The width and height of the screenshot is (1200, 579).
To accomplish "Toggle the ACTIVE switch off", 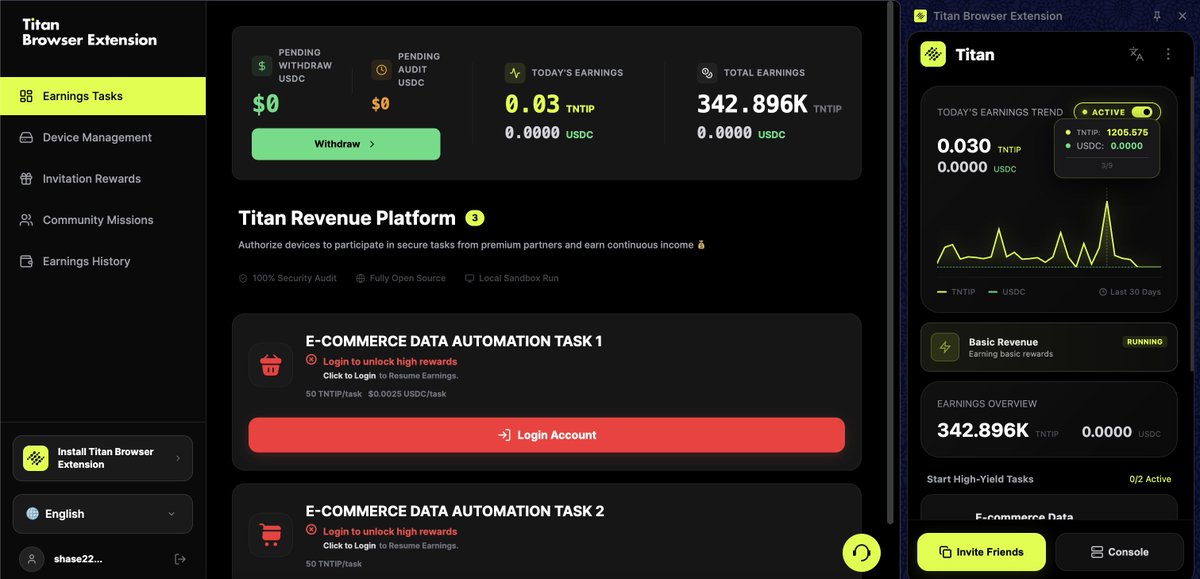I will (1142, 112).
